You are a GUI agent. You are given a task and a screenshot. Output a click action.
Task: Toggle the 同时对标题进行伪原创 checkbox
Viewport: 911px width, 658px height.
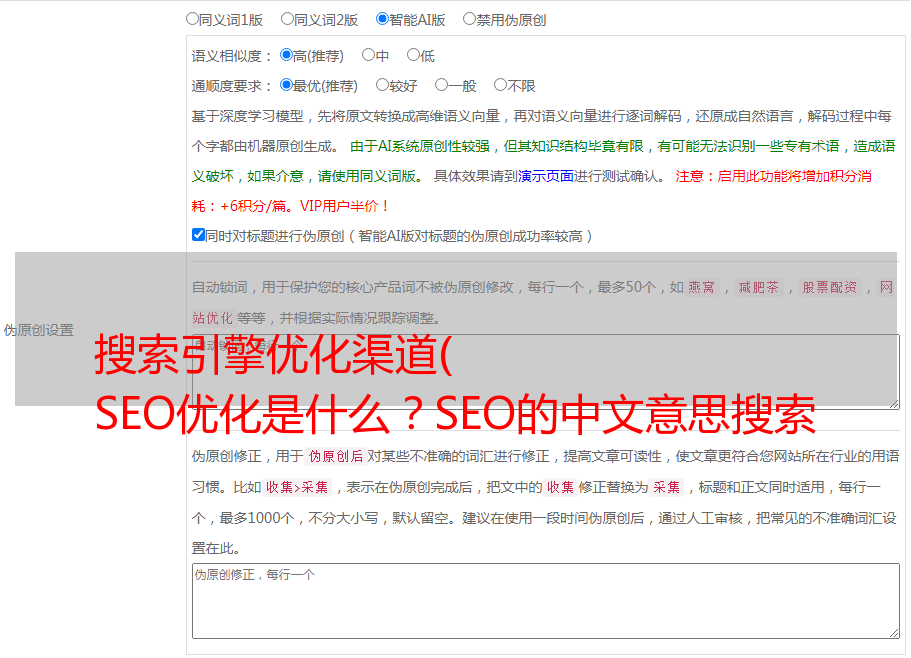pyautogui.click(x=198, y=235)
